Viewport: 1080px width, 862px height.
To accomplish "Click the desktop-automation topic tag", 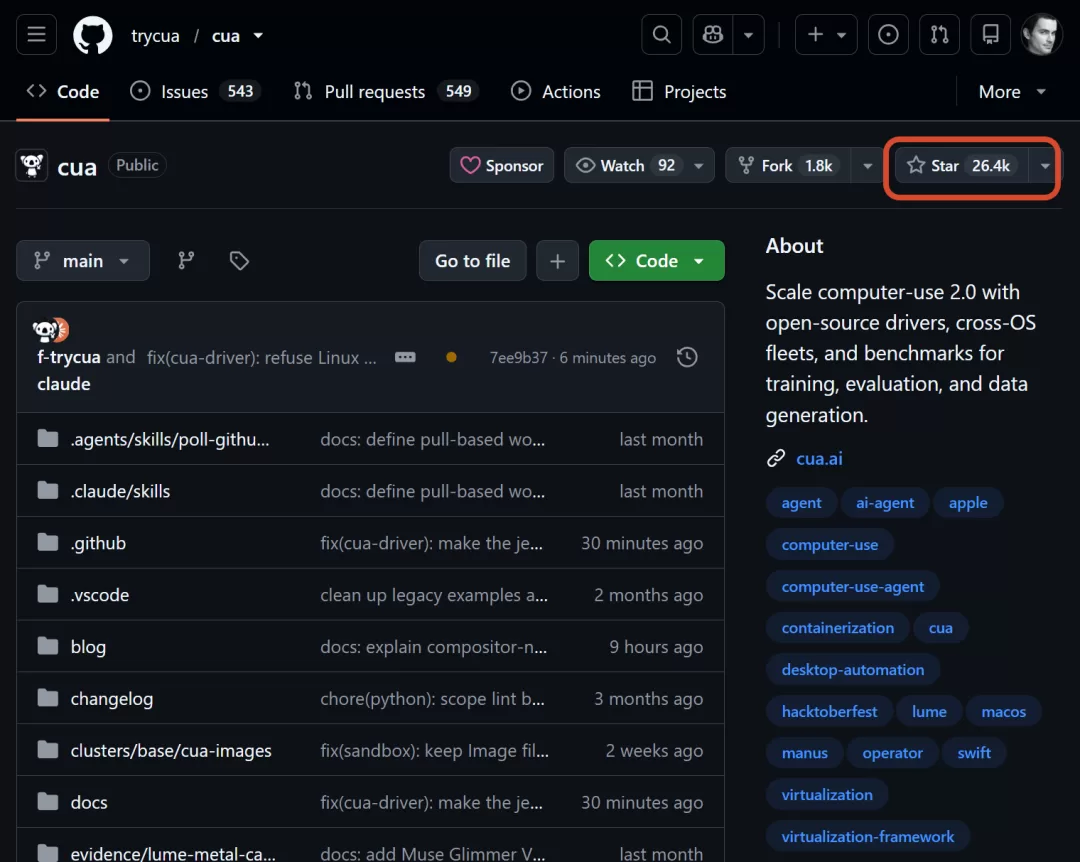I will pos(853,670).
